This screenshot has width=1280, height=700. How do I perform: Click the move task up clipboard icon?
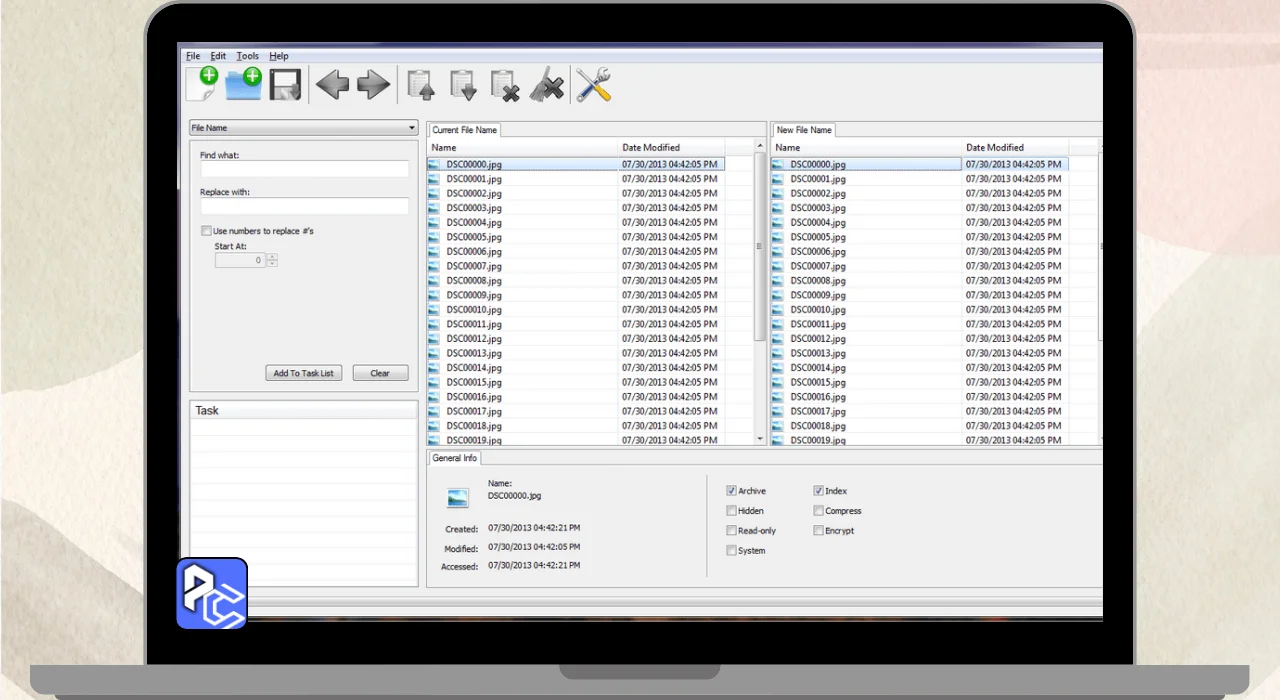(421, 86)
